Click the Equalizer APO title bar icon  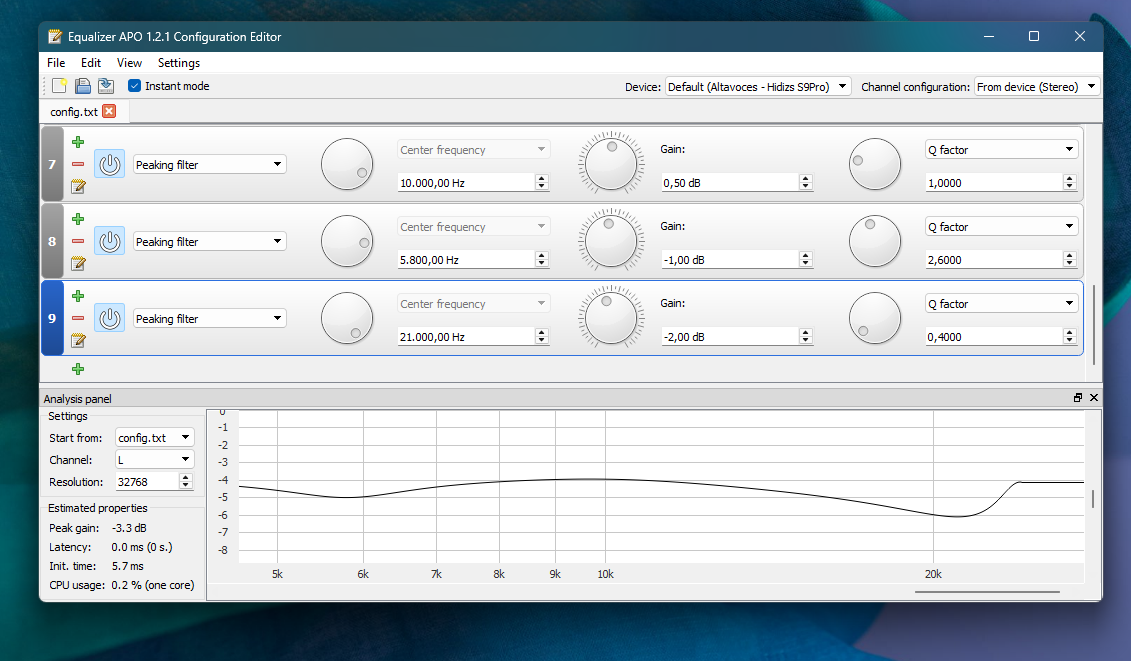click(55, 36)
